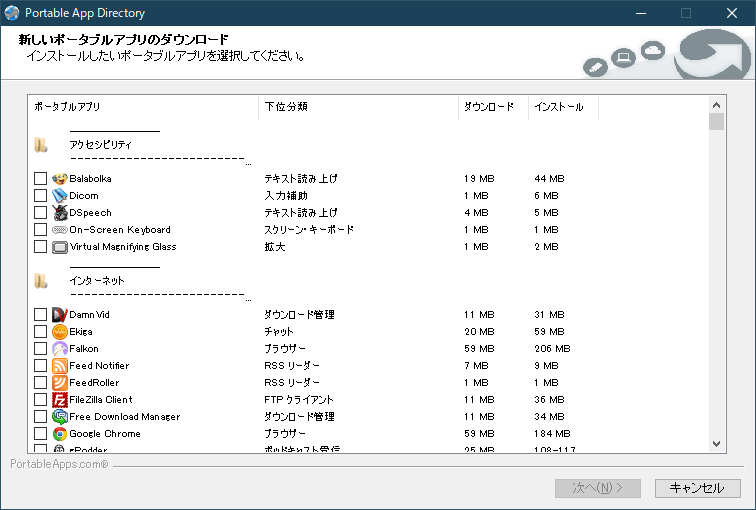Click Dicom's 入力補助 subcategory
756x510 pixels.
(286, 196)
